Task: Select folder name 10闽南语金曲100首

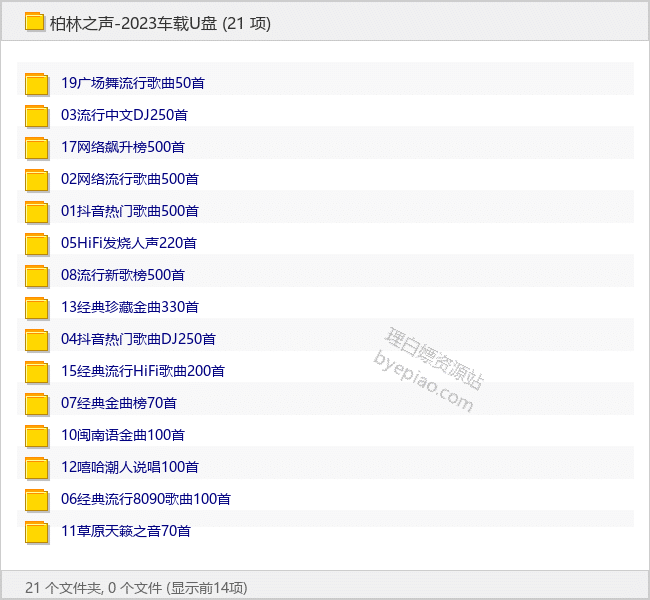Action: pos(123,435)
